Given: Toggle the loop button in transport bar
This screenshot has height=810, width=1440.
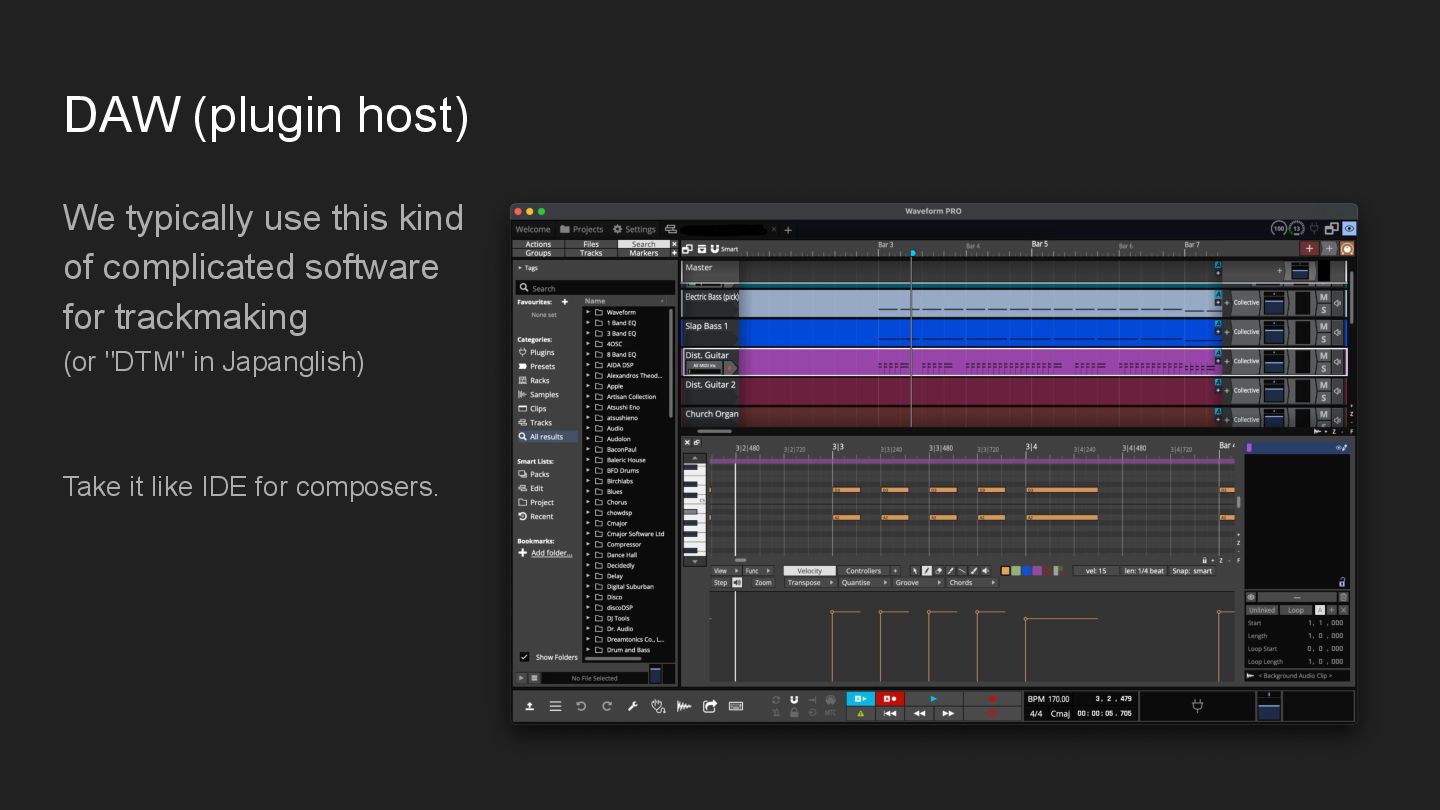Looking at the screenshot, I should (x=776, y=699).
